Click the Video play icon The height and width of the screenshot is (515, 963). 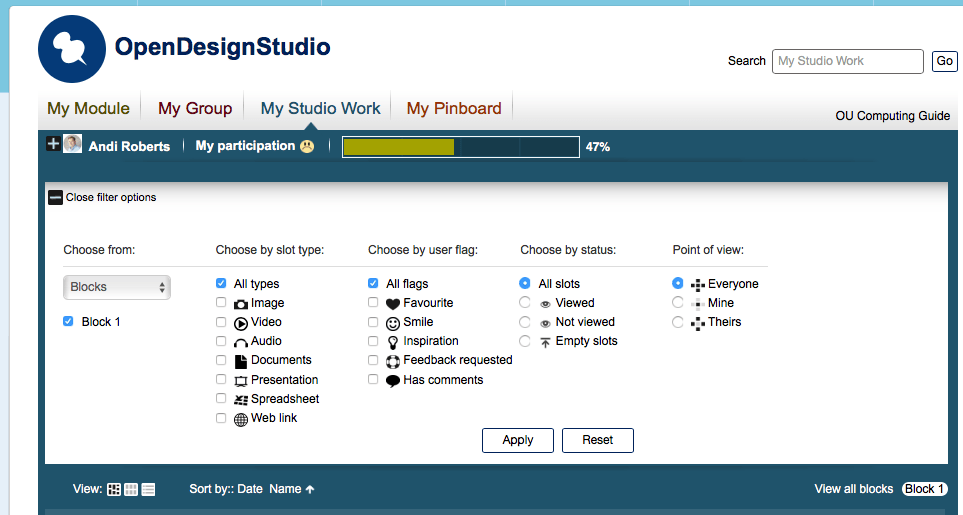tap(241, 323)
